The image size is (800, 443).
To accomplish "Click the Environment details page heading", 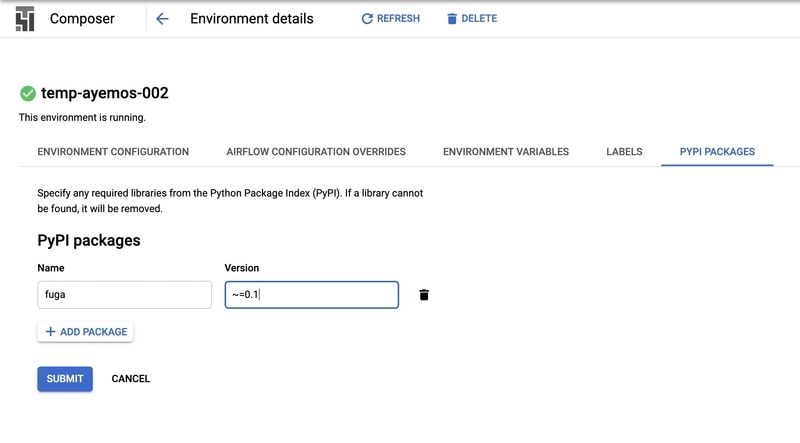I will [x=251, y=18].
